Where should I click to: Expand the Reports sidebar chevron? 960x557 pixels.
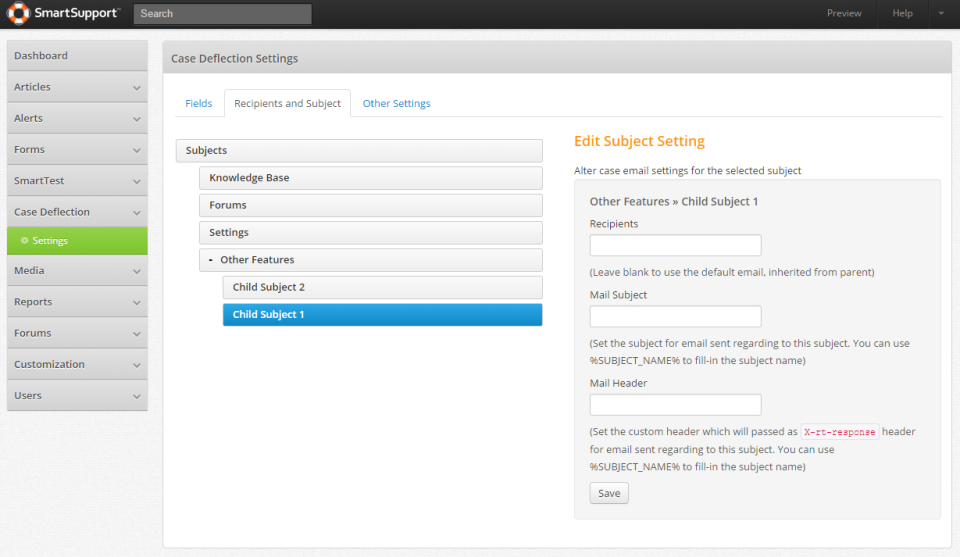(x=137, y=303)
